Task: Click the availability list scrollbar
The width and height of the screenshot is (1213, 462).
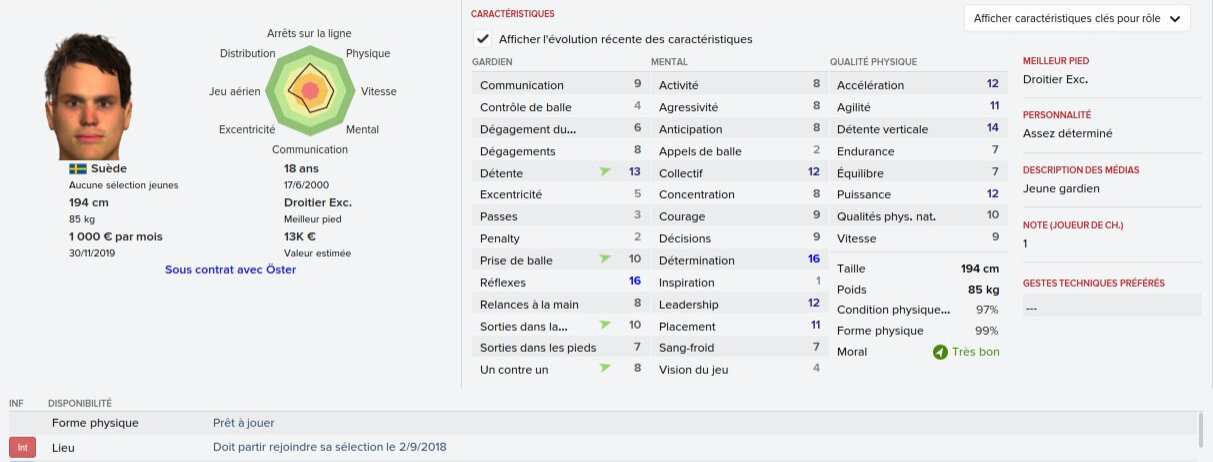Action: pos(1201,432)
